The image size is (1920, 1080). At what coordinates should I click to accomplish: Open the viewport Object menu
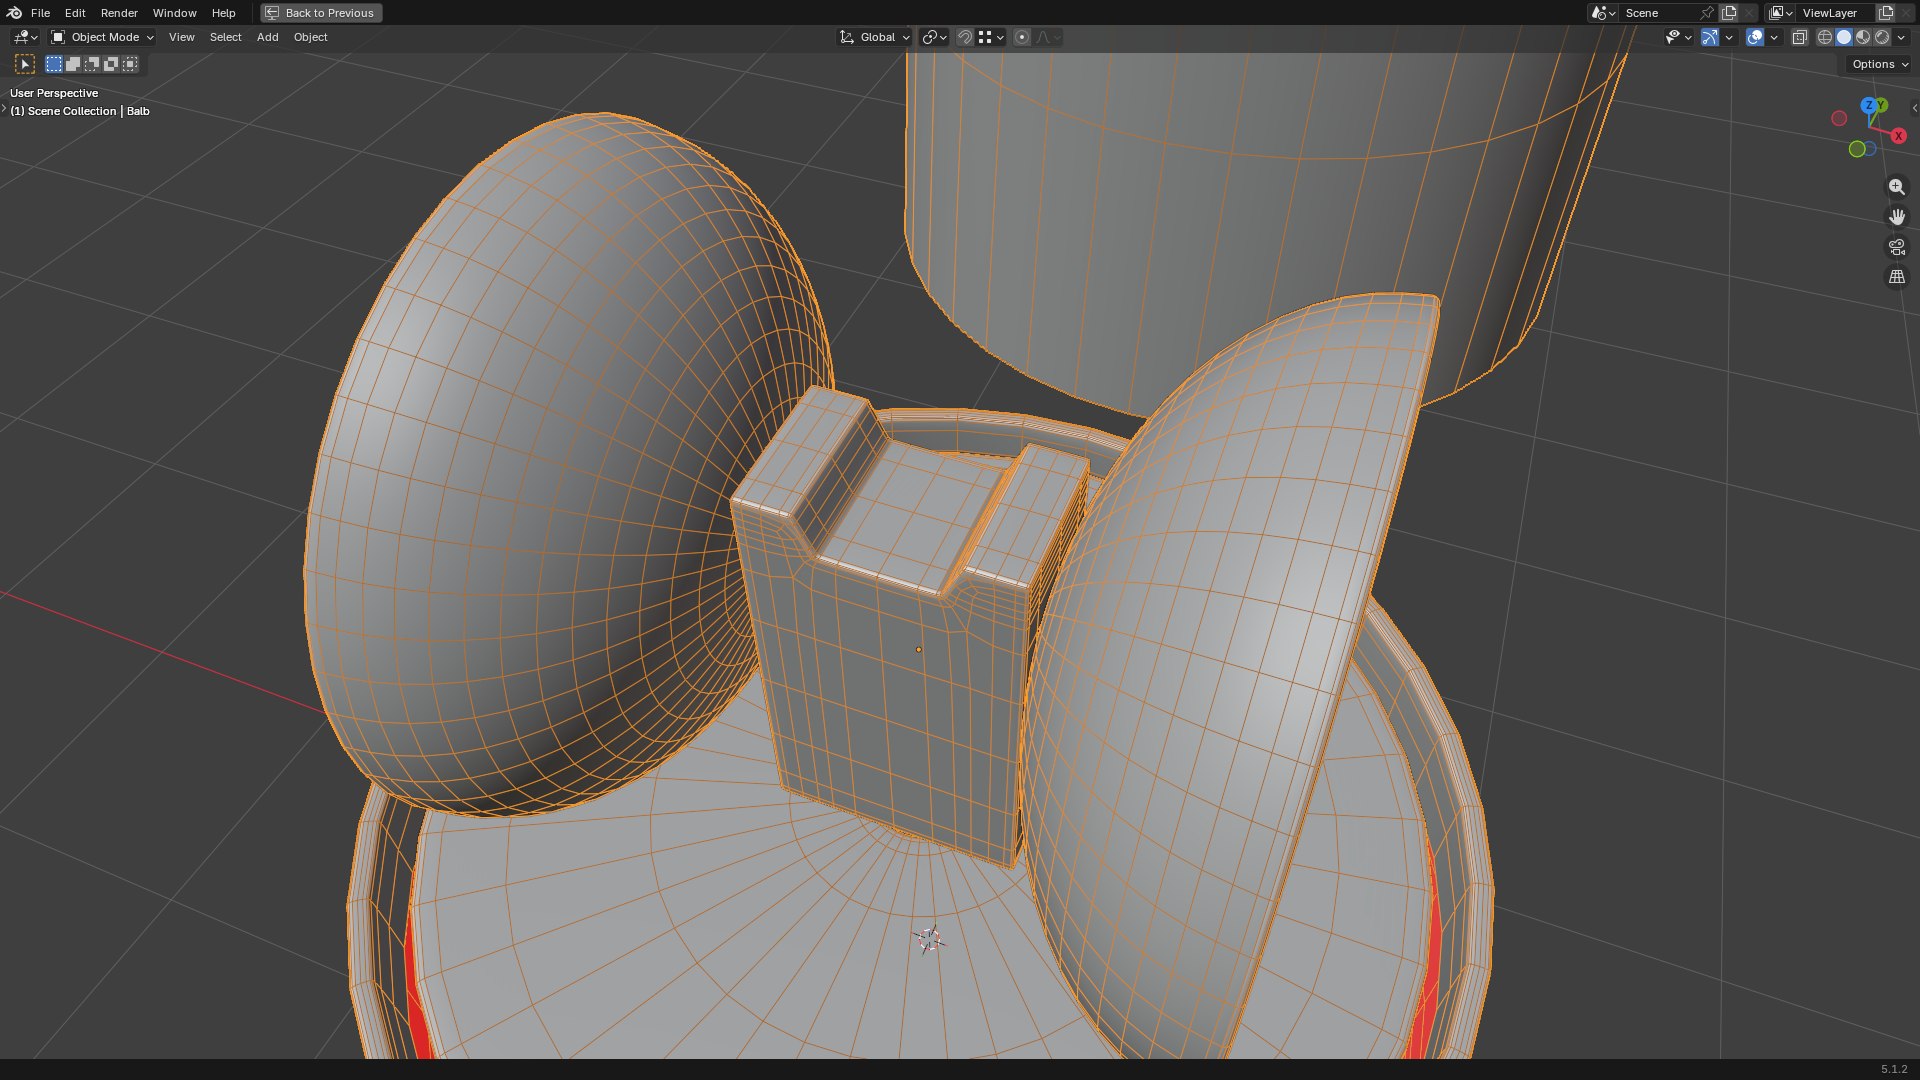tap(310, 37)
